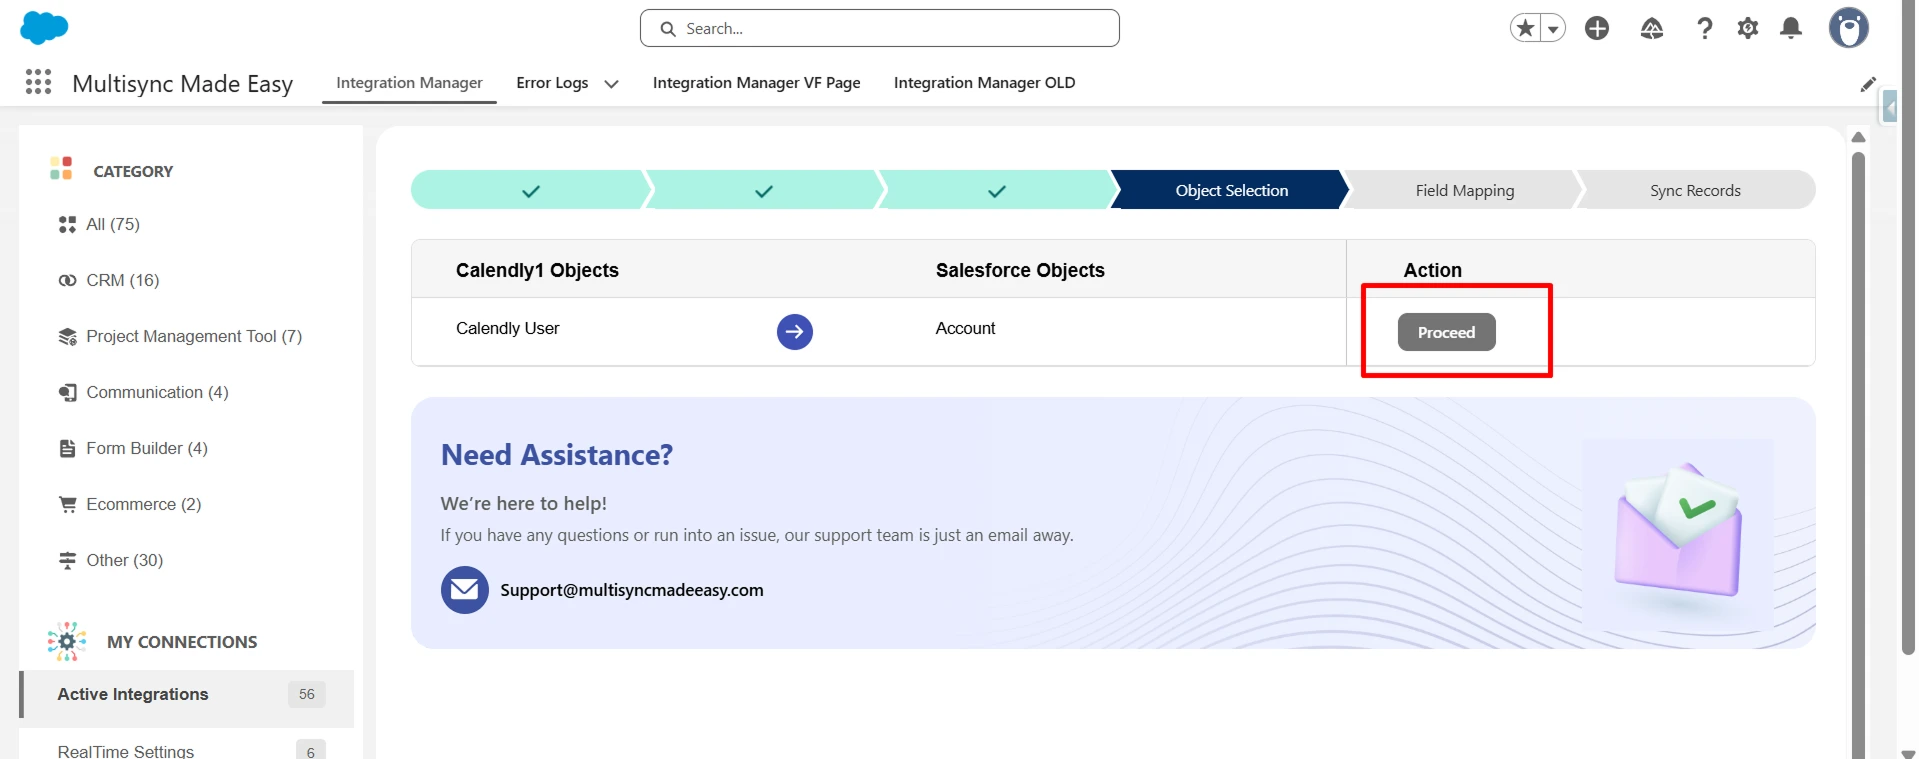Focus the global Search field
1919x759 pixels.
click(x=880, y=28)
